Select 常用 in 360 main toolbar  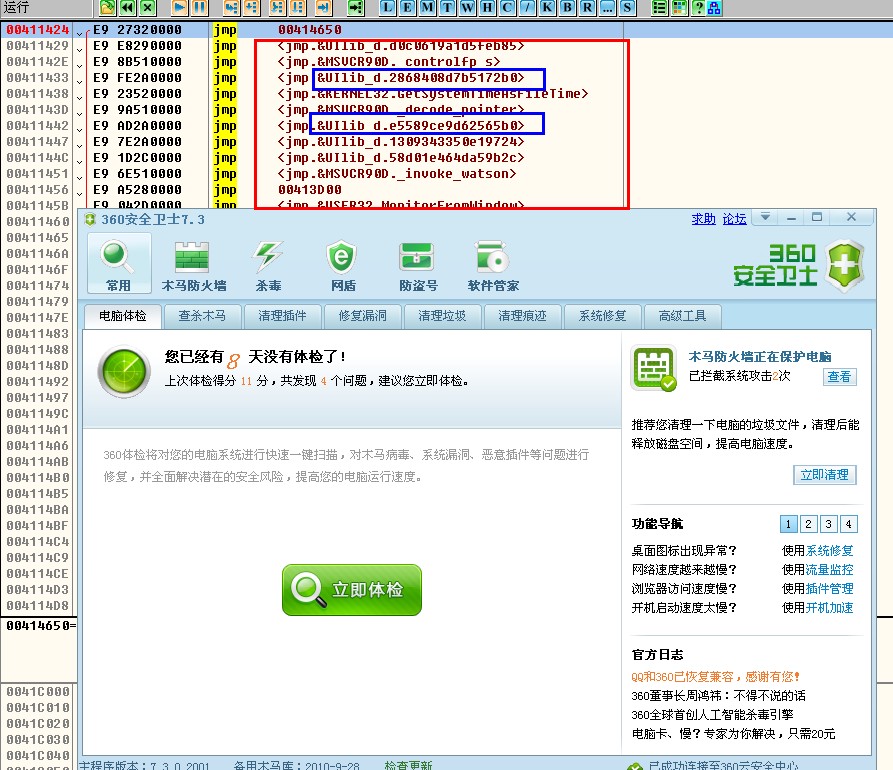pyautogui.click(x=119, y=264)
